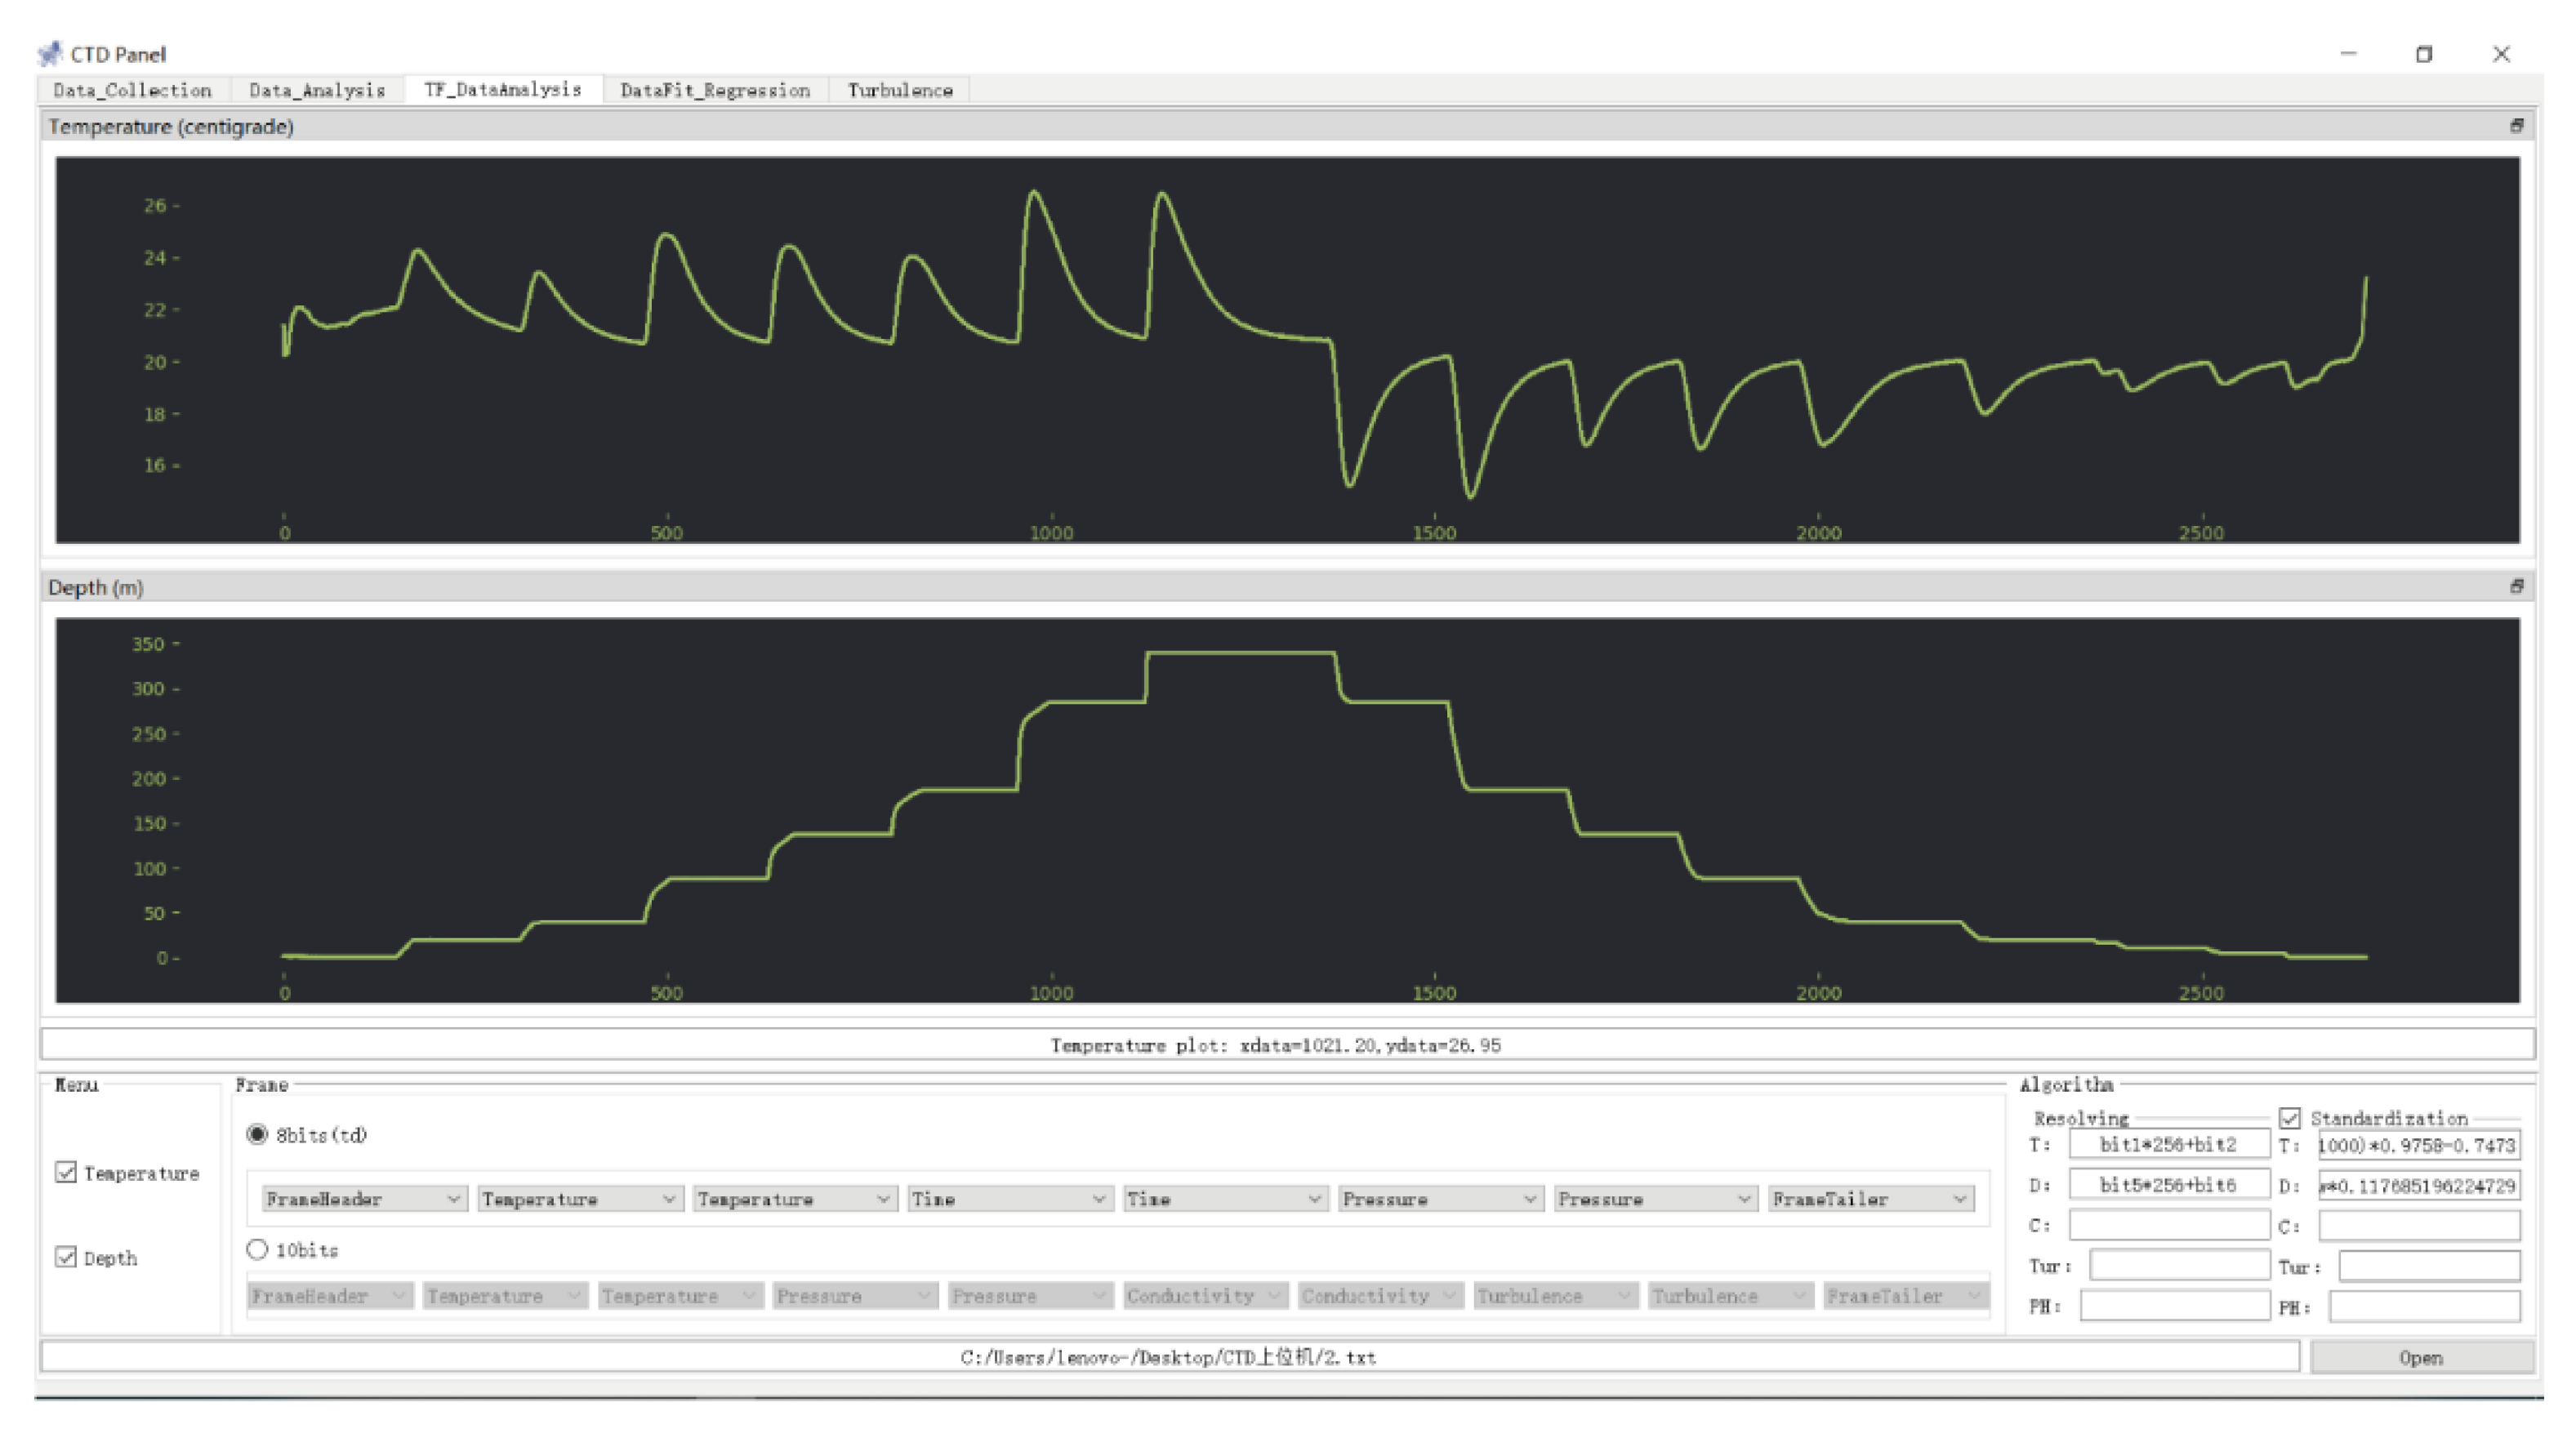This screenshot has width=2576, height=1438.
Task: Click the CTD Panel app icon
Action: click(x=50, y=53)
